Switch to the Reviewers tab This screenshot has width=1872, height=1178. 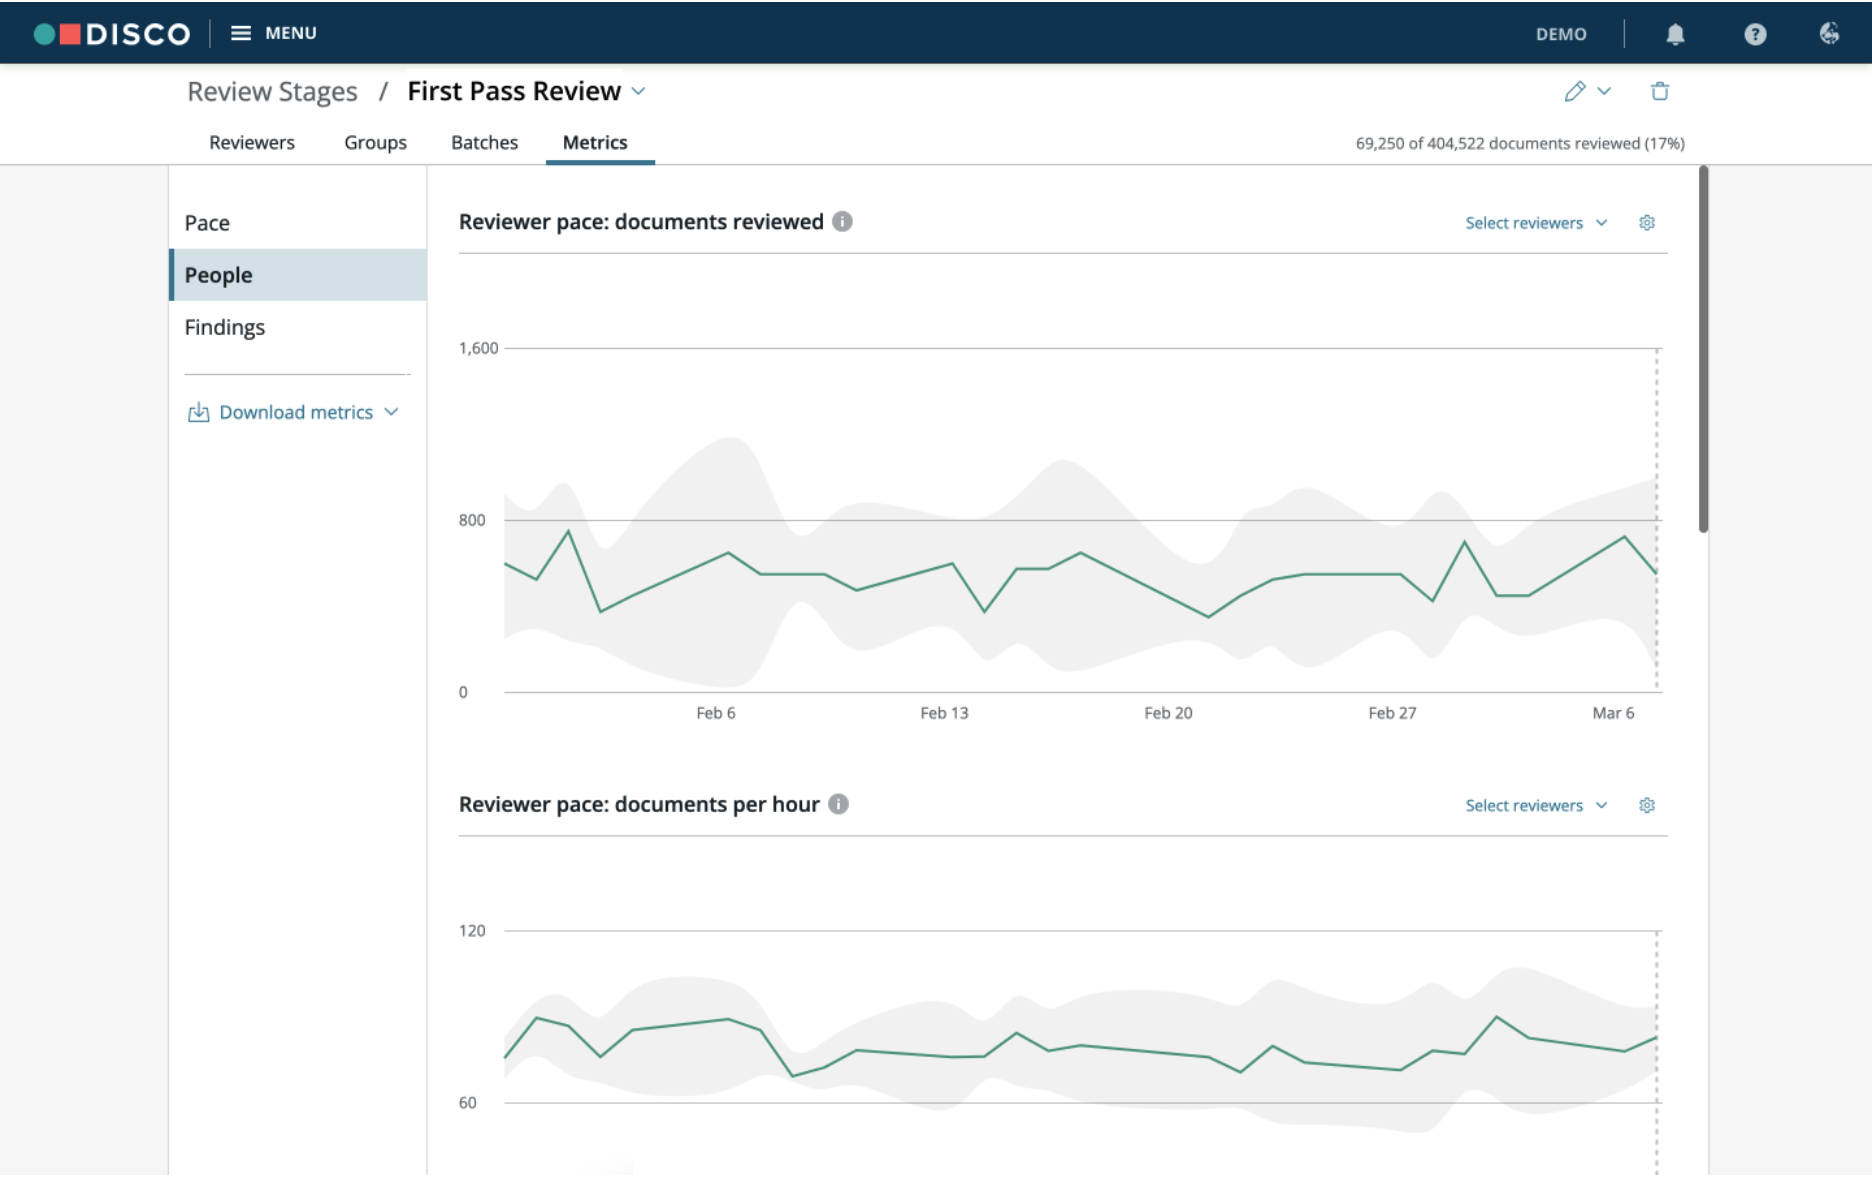tap(252, 142)
